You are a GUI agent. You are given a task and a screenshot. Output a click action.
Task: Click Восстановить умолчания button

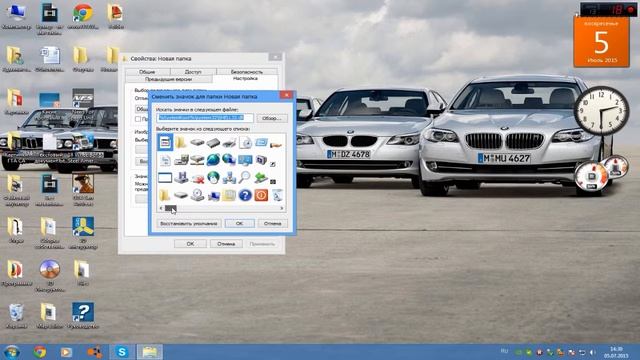(189, 223)
